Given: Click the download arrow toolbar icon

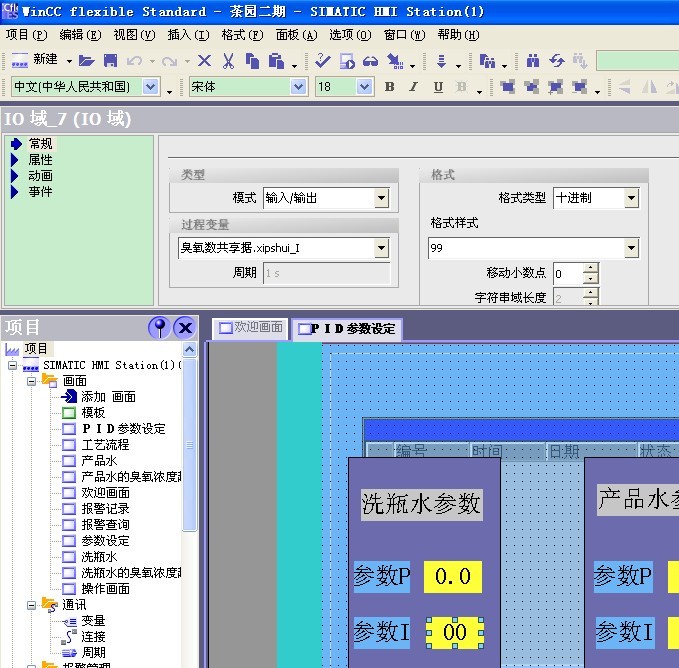Looking at the screenshot, I should [441, 61].
